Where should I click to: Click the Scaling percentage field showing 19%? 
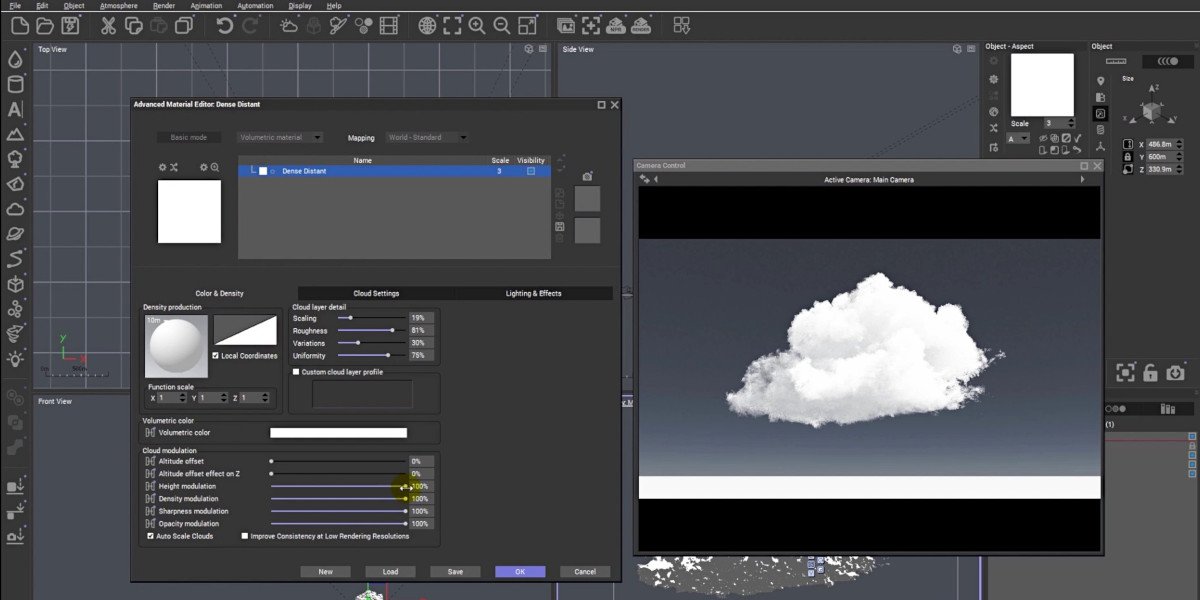pyautogui.click(x=421, y=318)
